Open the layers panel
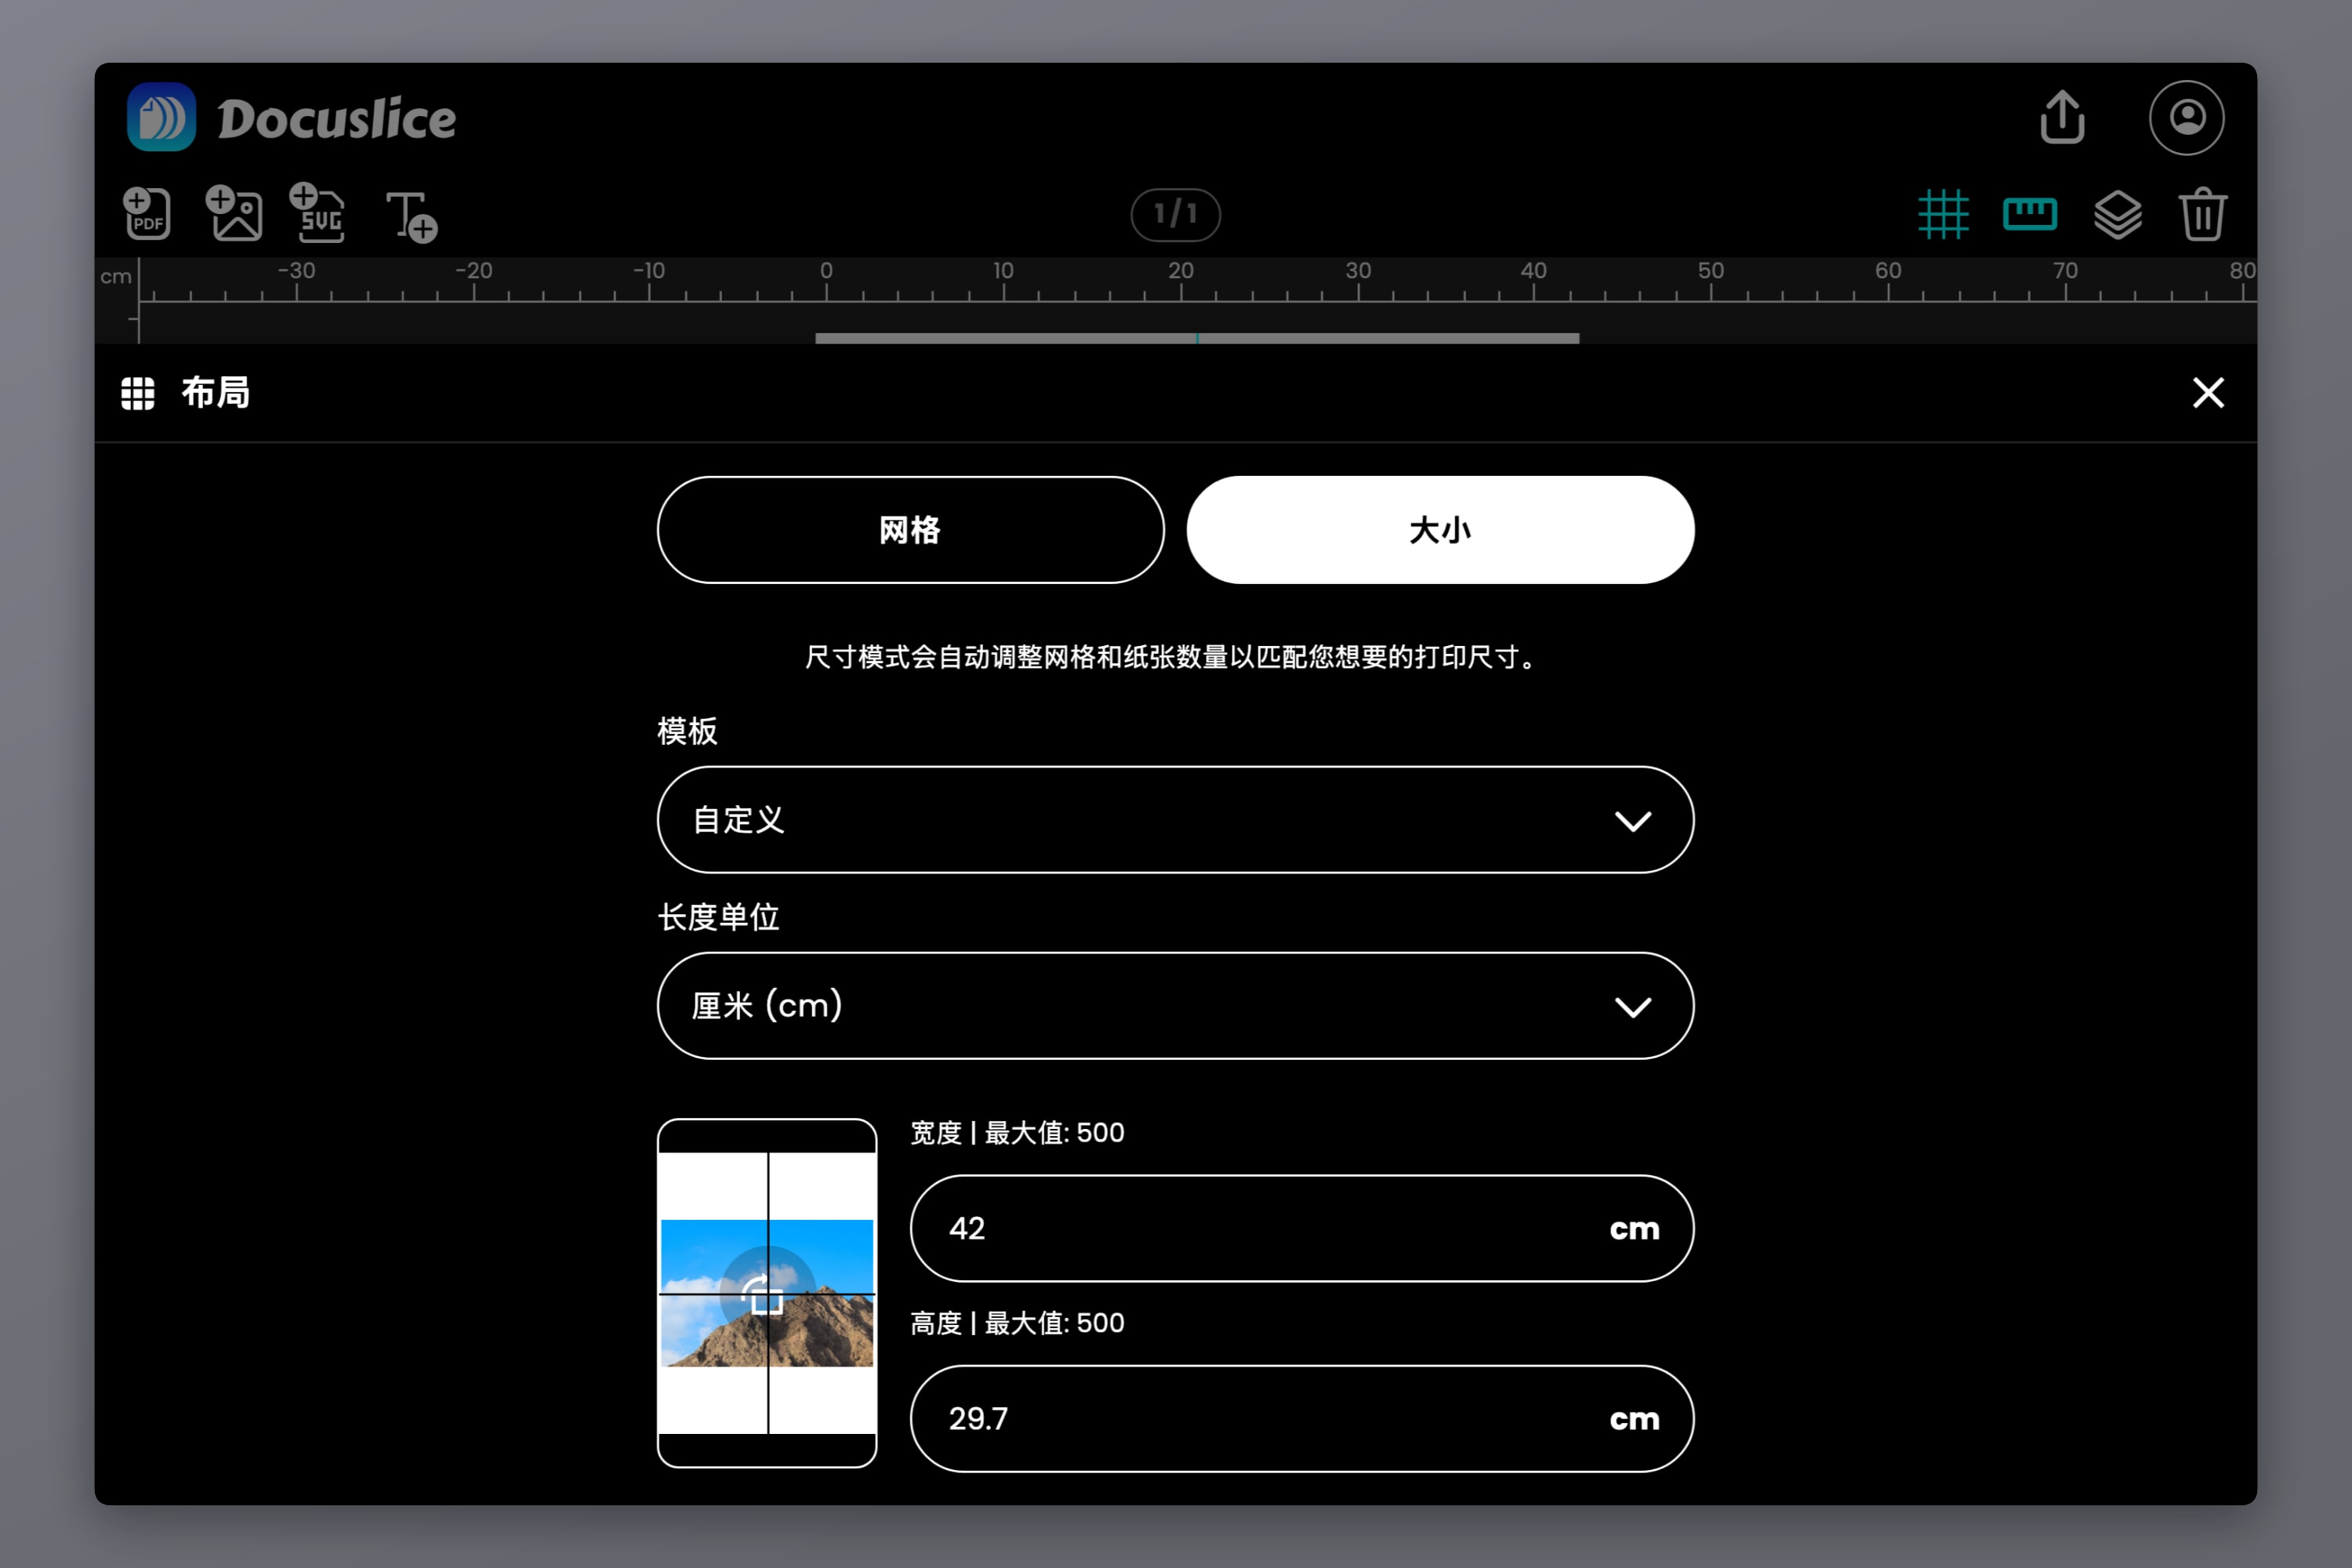Image resolution: width=2352 pixels, height=1568 pixels. tap(2118, 214)
